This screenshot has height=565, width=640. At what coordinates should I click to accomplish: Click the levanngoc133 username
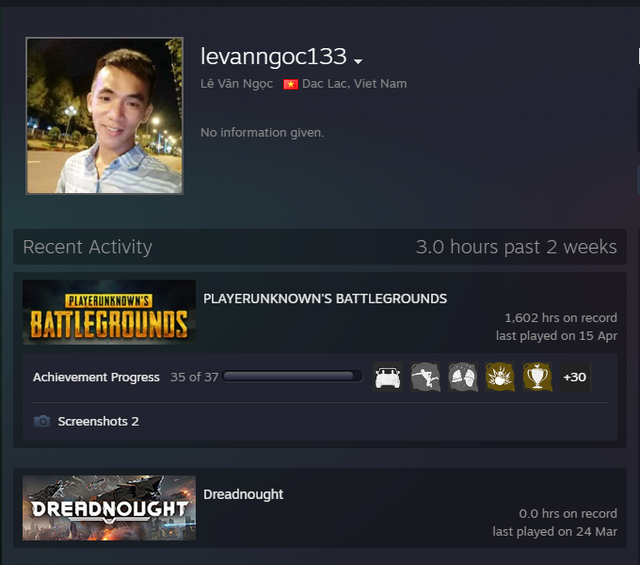273,57
